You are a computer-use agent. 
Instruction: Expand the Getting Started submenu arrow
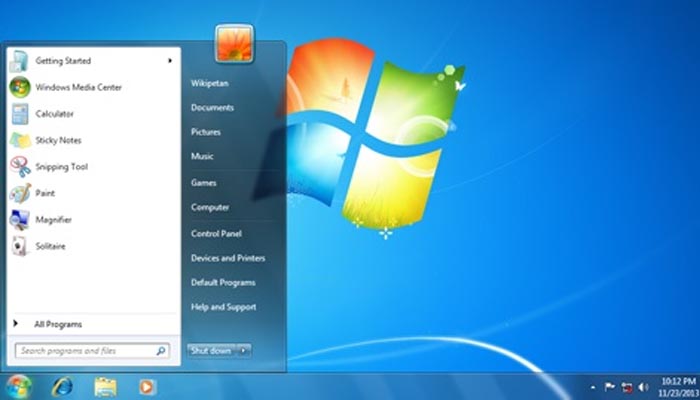(170, 61)
